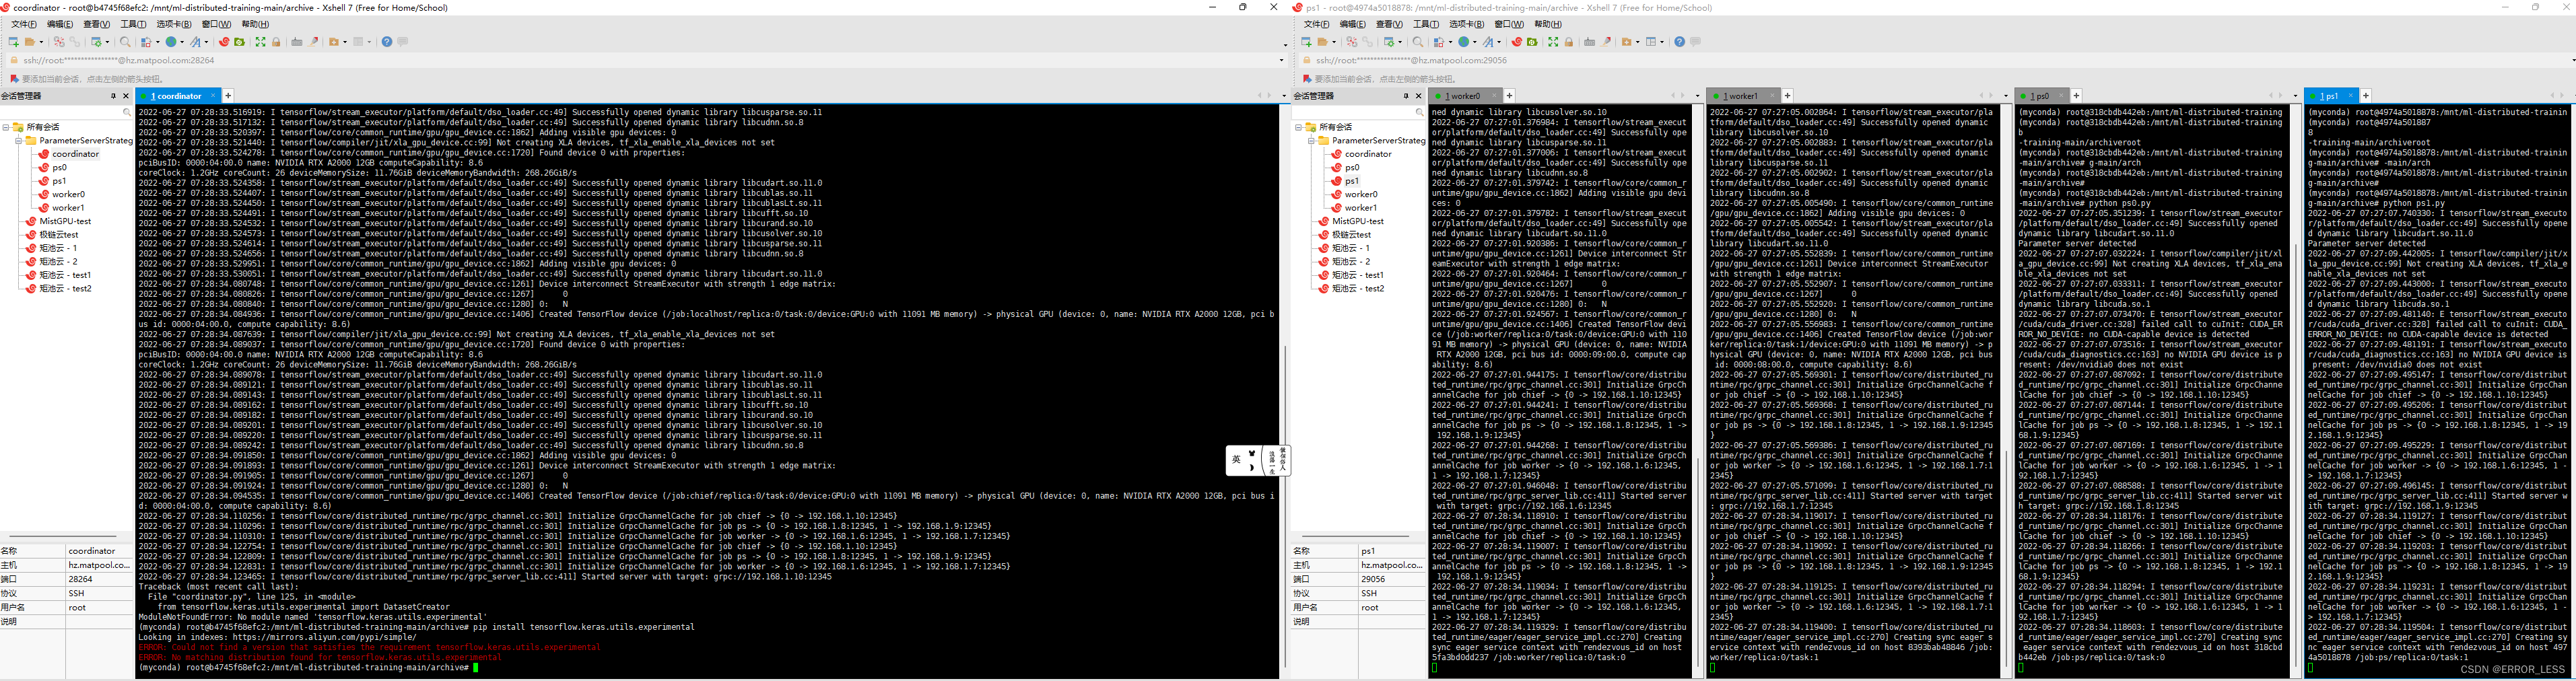The image size is (2576, 681).
Task: Click bookmark arrow icon to add coordinator session
Action: click(x=14, y=78)
